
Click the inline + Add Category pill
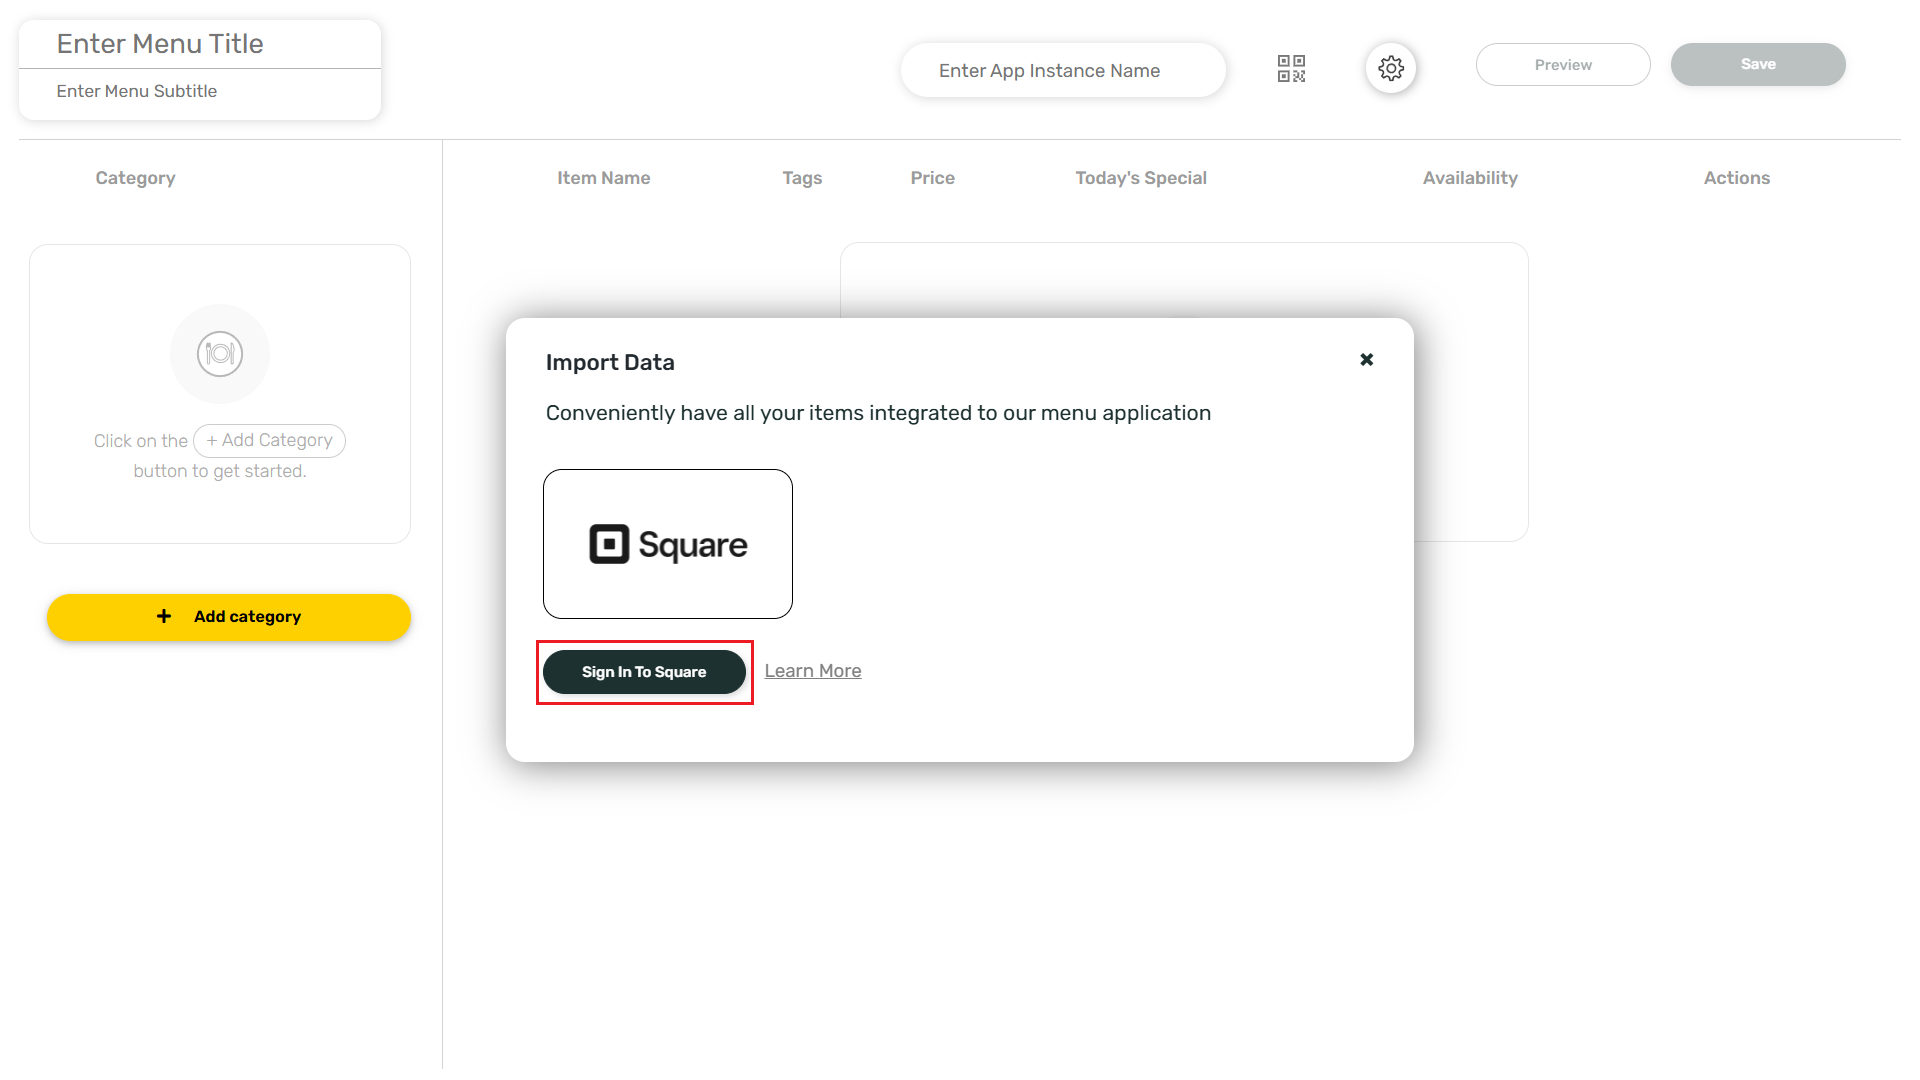tap(269, 441)
